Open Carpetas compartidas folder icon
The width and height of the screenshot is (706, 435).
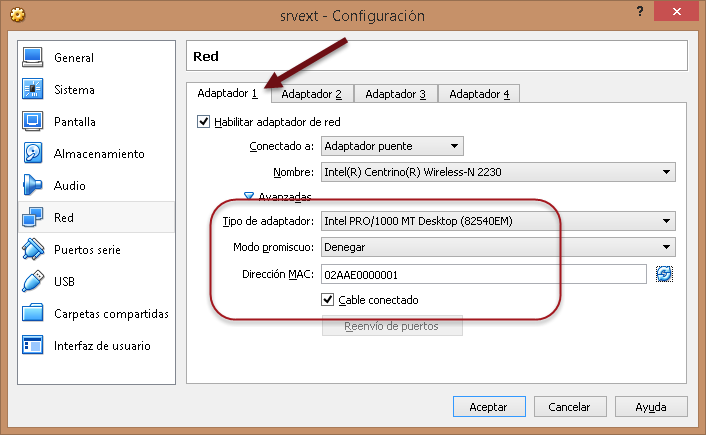tap(33, 314)
